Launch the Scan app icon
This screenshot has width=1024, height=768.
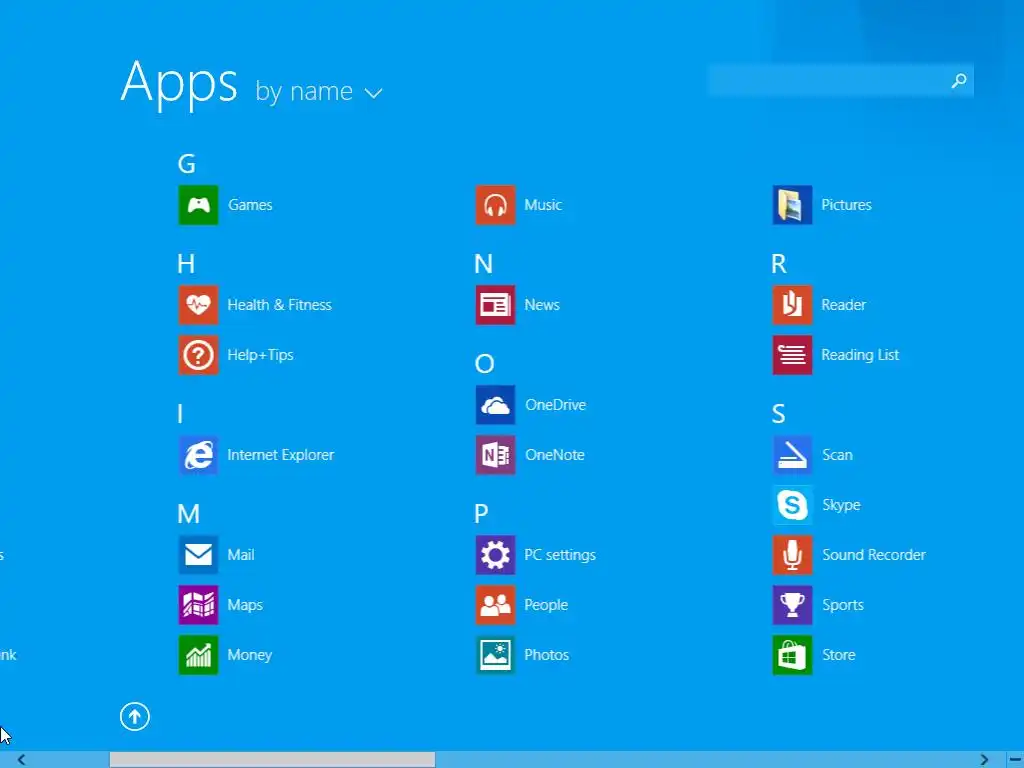point(793,455)
